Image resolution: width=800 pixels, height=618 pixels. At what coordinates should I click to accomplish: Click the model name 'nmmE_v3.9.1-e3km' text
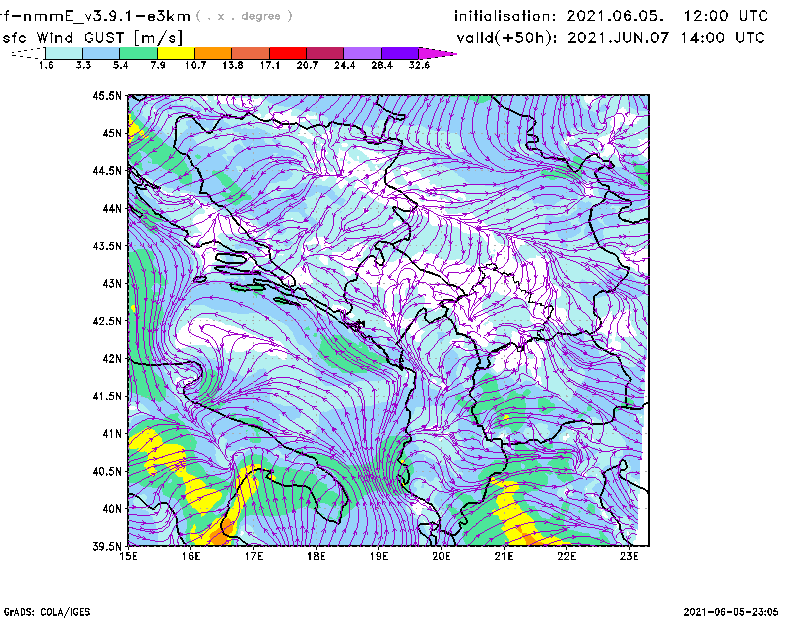(x=107, y=16)
